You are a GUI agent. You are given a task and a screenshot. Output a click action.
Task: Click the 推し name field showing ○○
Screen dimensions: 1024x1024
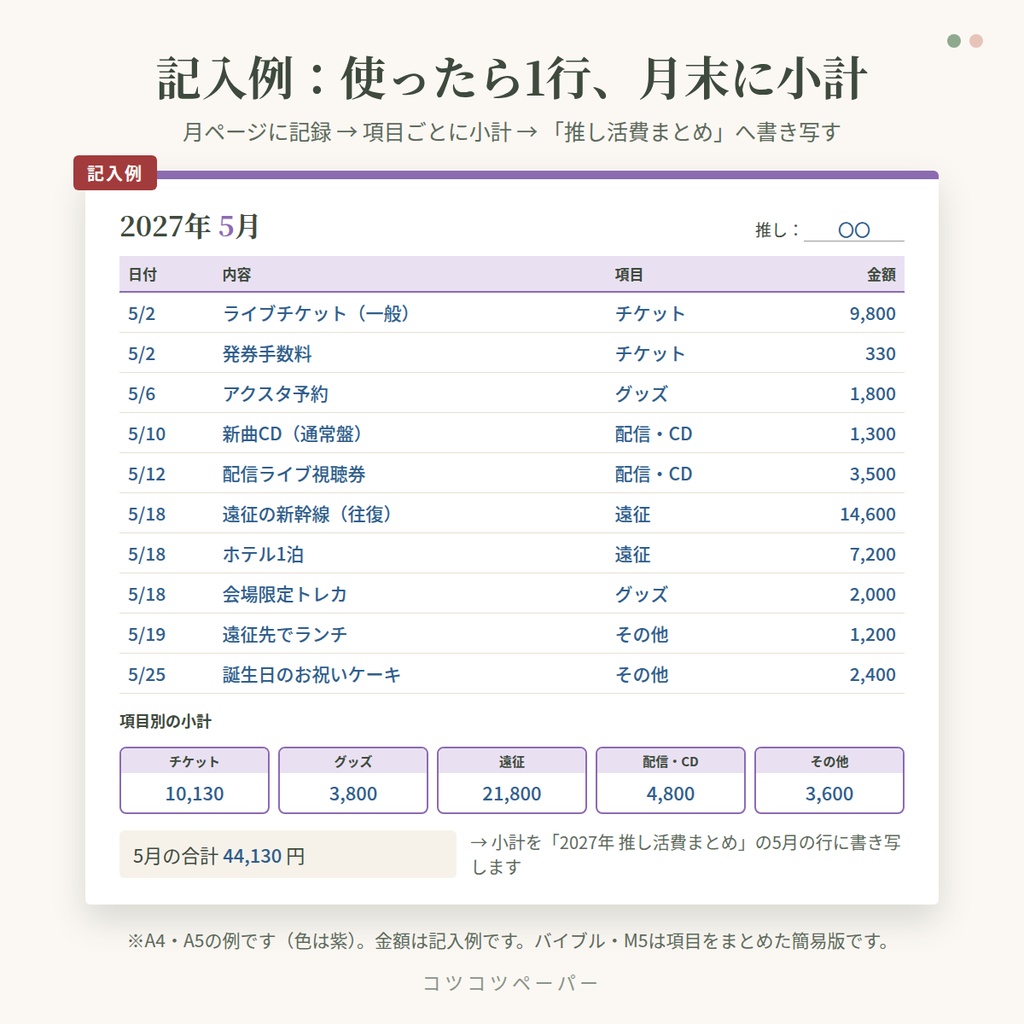(x=854, y=231)
